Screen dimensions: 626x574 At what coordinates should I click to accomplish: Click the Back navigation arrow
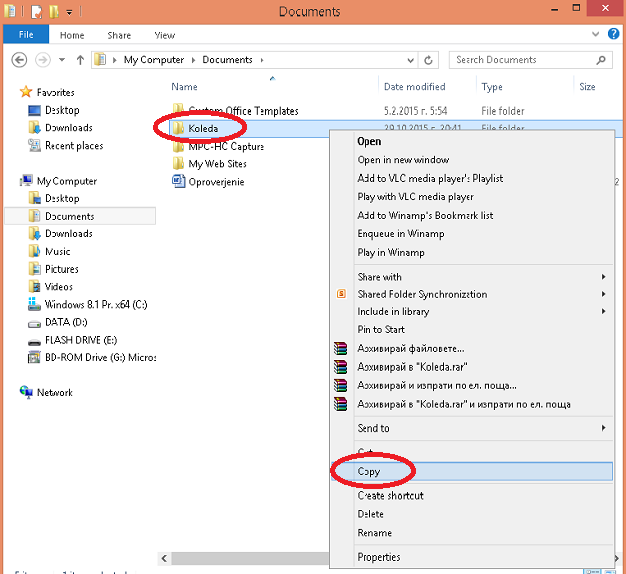click(17, 60)
